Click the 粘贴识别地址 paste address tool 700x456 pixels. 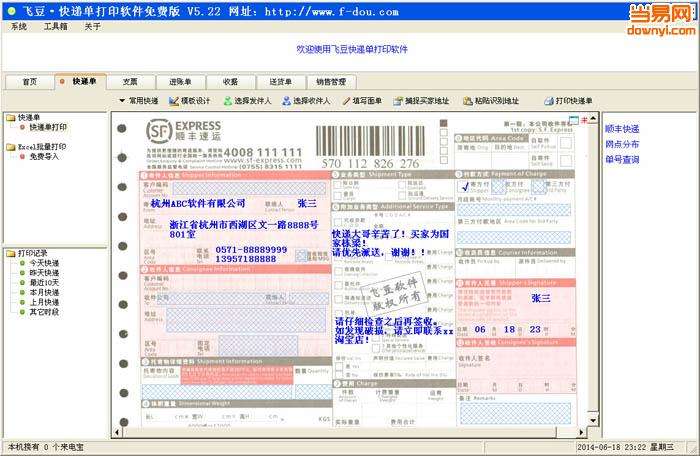click(x=491, y=101)
